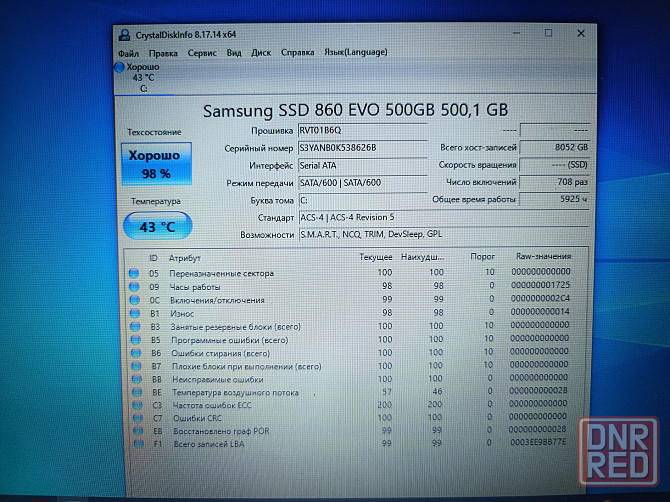Click the Текущее column header
This screenshot has width=670, height=502.
click(x=376, y=257)
